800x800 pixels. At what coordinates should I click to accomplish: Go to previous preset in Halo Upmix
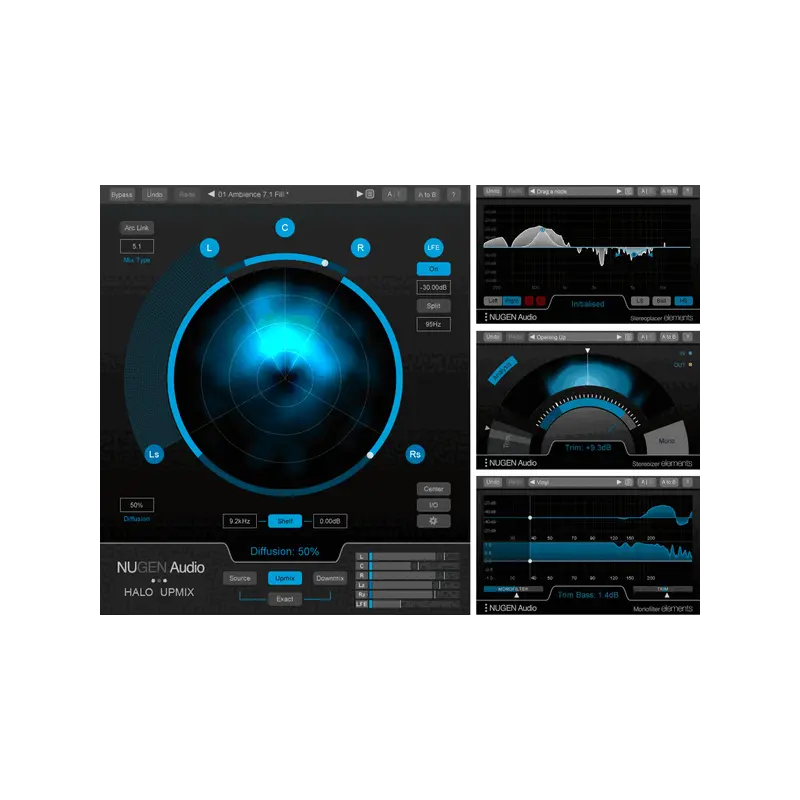(211, 194)
